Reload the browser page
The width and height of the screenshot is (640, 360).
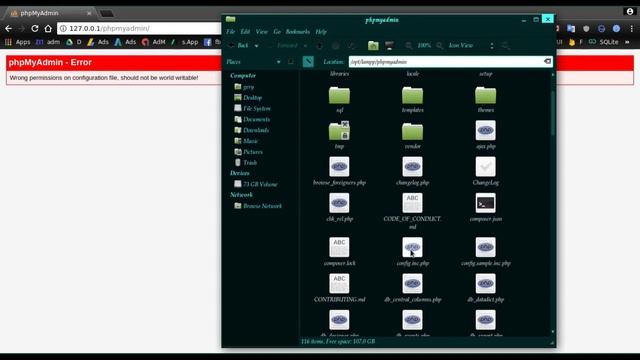35,29
